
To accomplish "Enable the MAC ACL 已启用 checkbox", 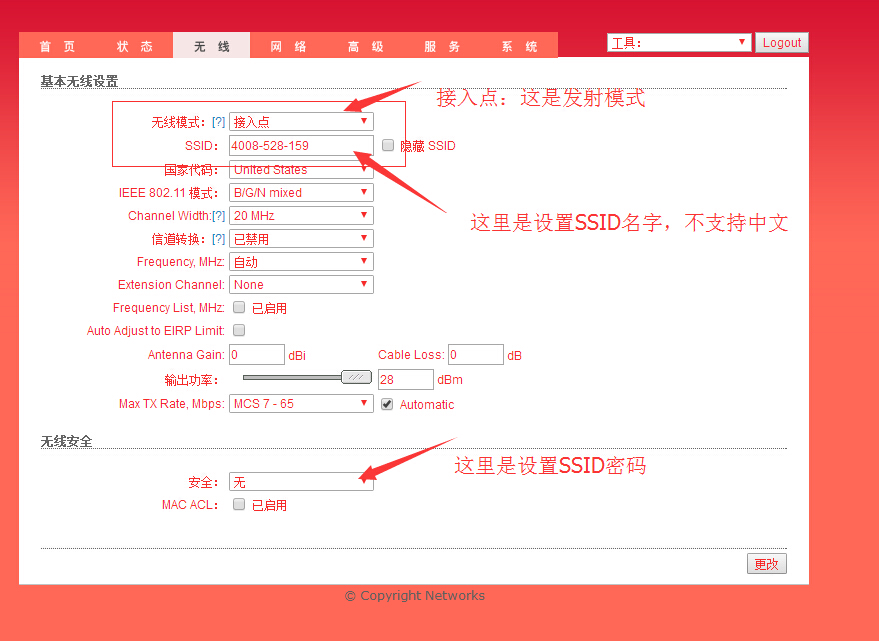I will tap(239, 504).
